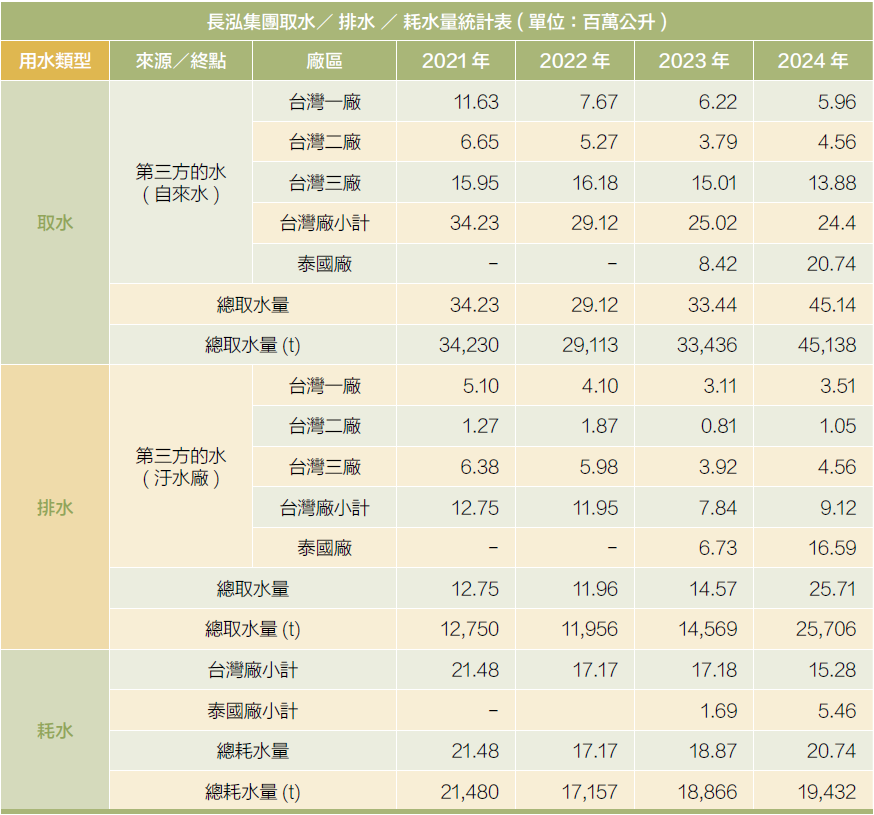Click the value 16.59

(832, 548)
